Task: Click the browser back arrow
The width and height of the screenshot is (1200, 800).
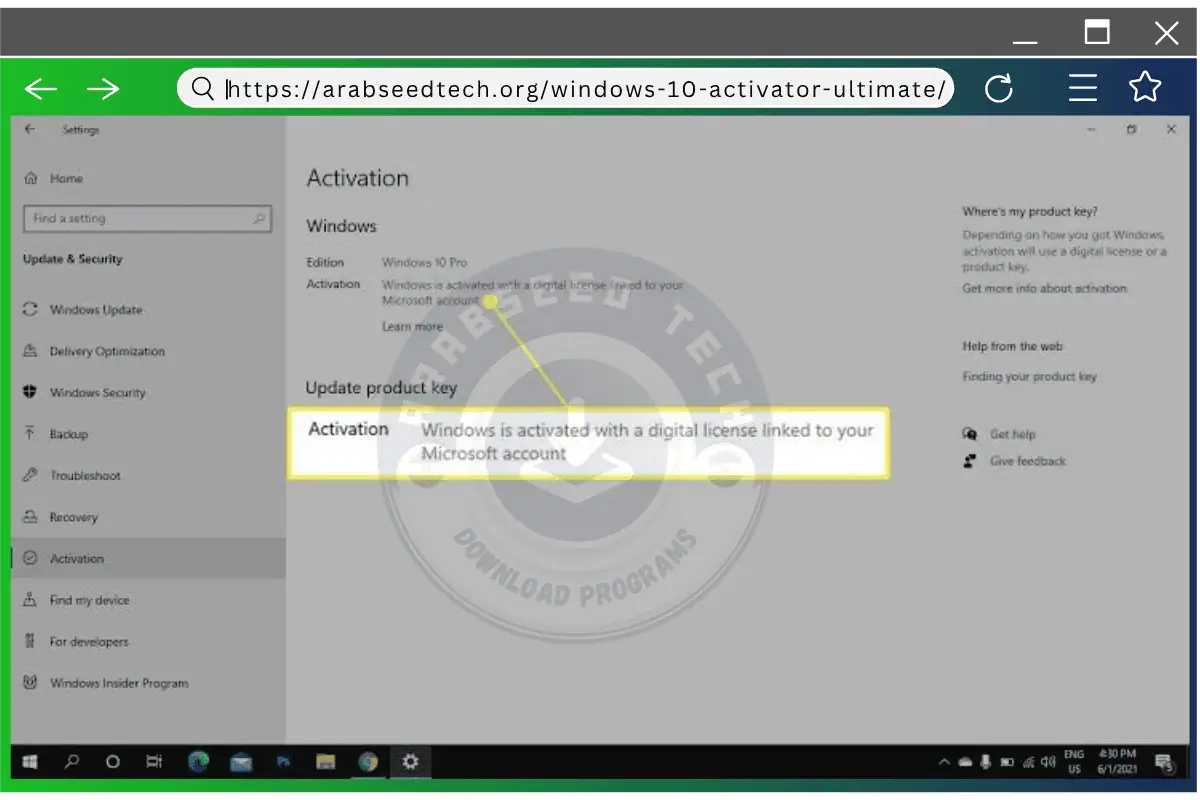Action: click(x=41, y=89)
